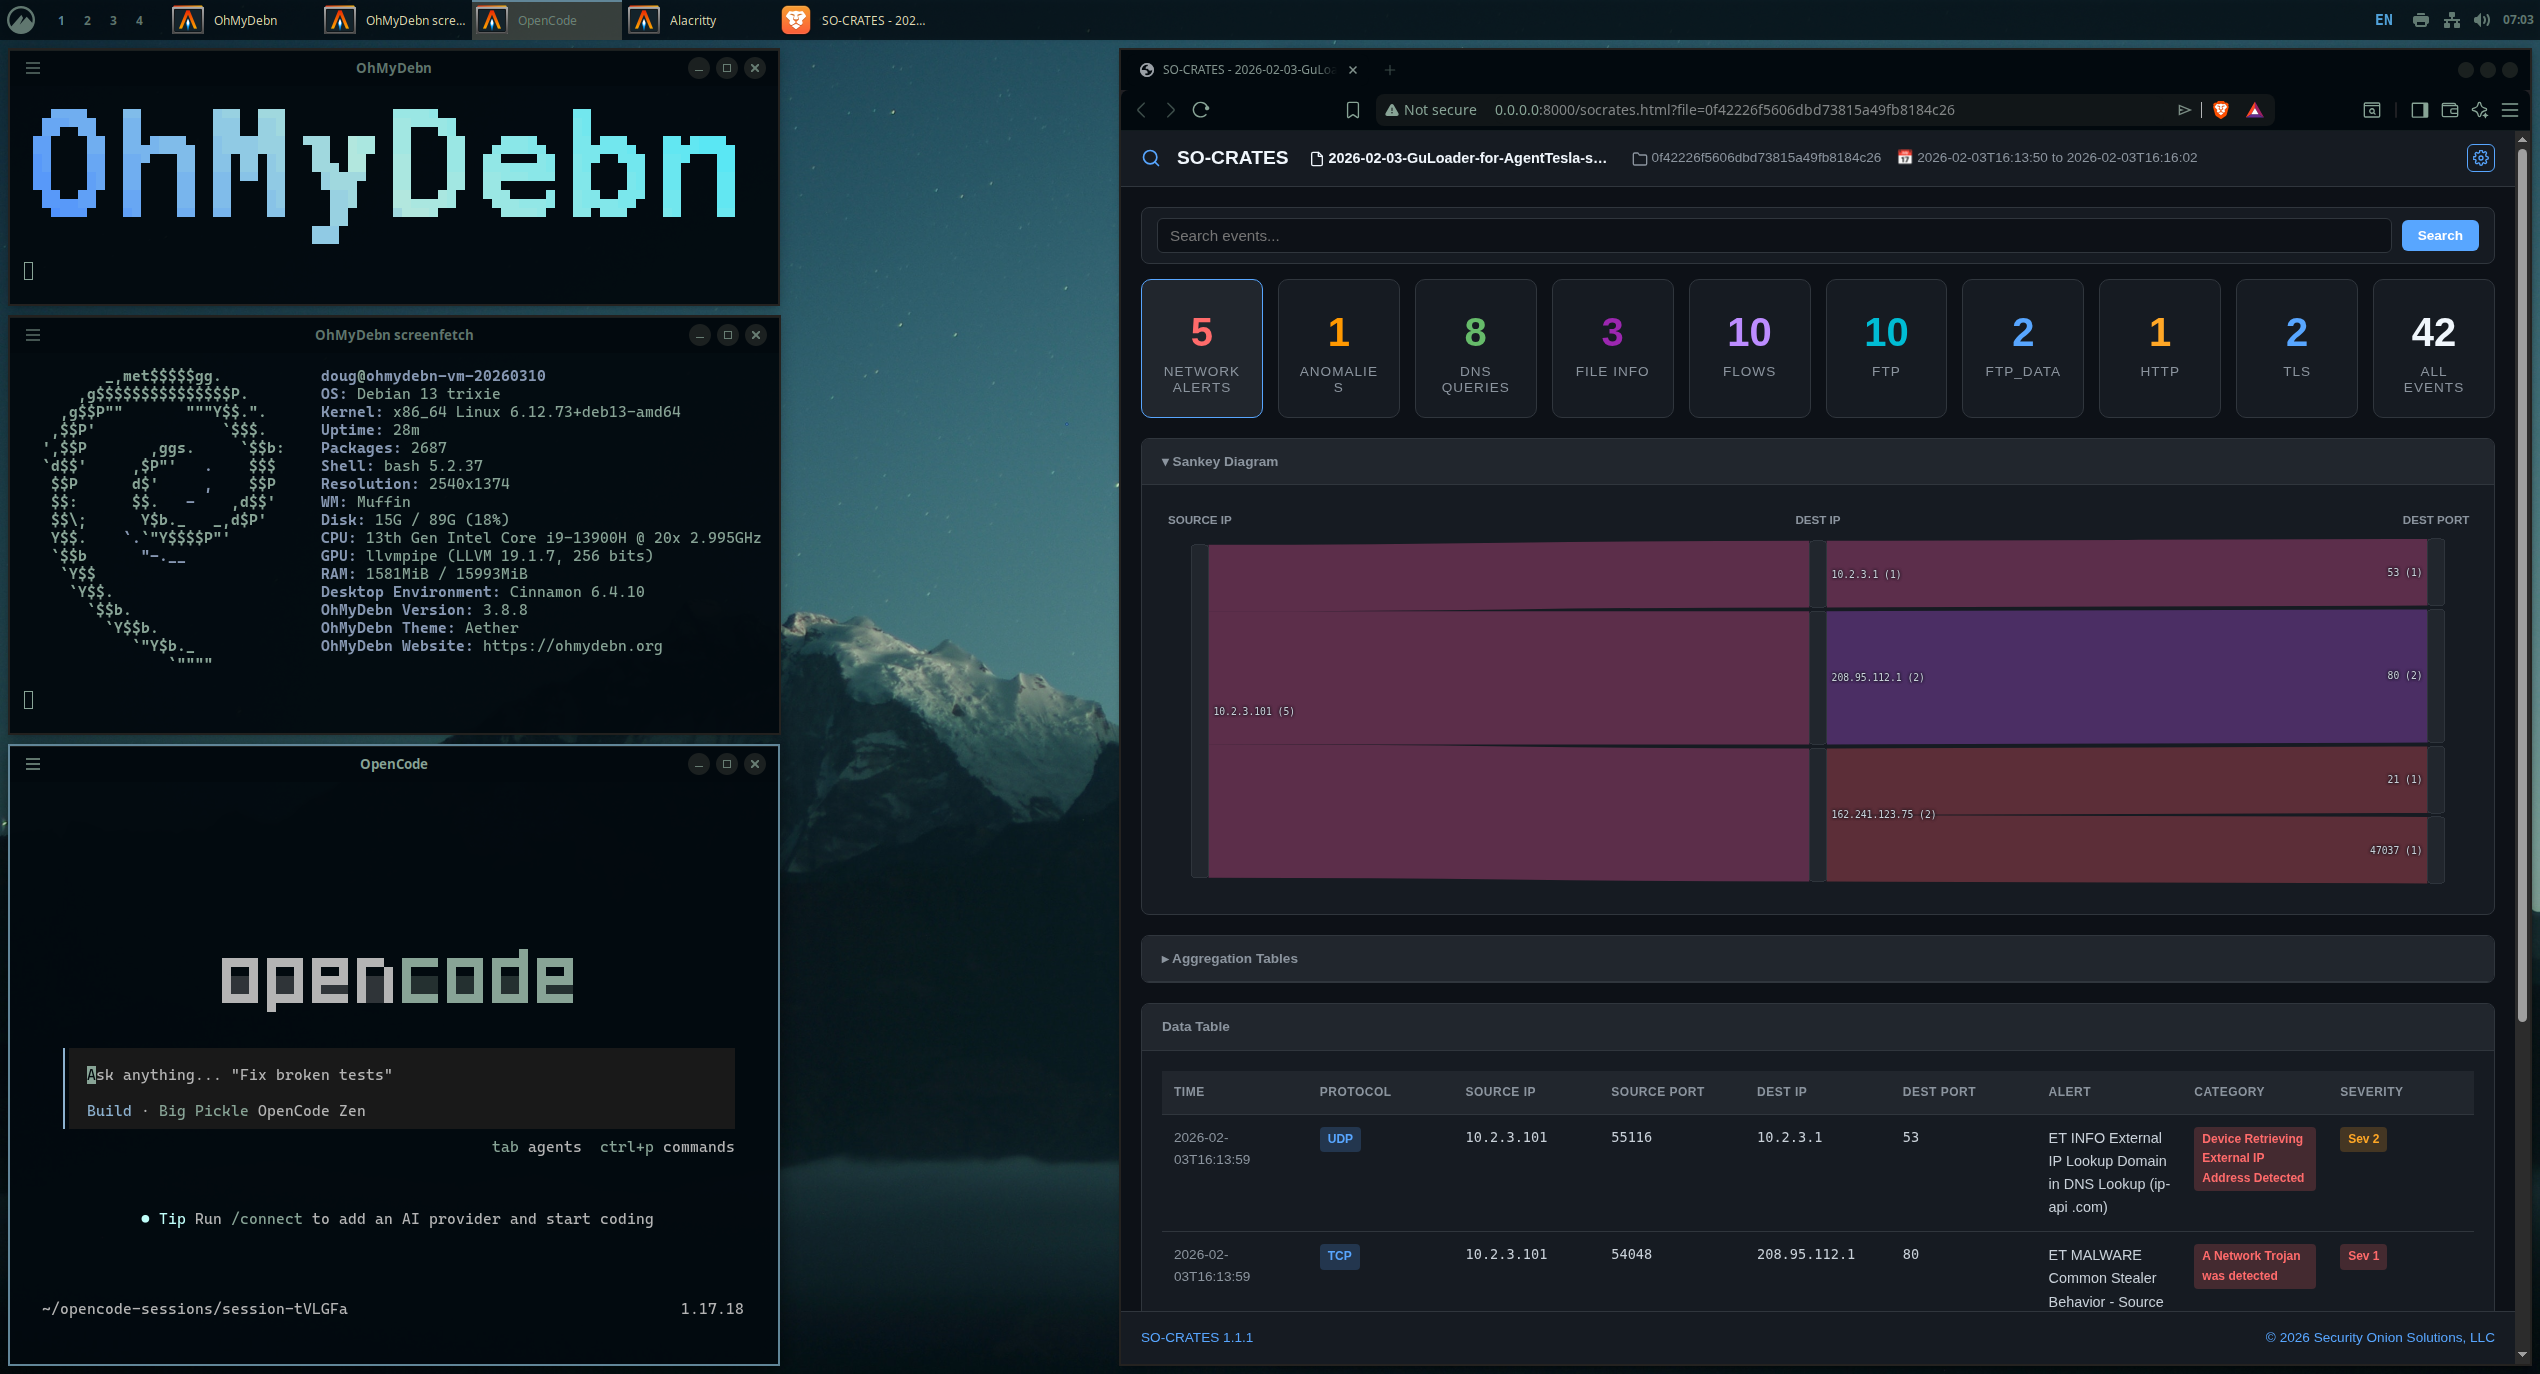2540x1374 pixels.
Task: Open the Leo AI sparkle icon
Action: [2480, 110]
